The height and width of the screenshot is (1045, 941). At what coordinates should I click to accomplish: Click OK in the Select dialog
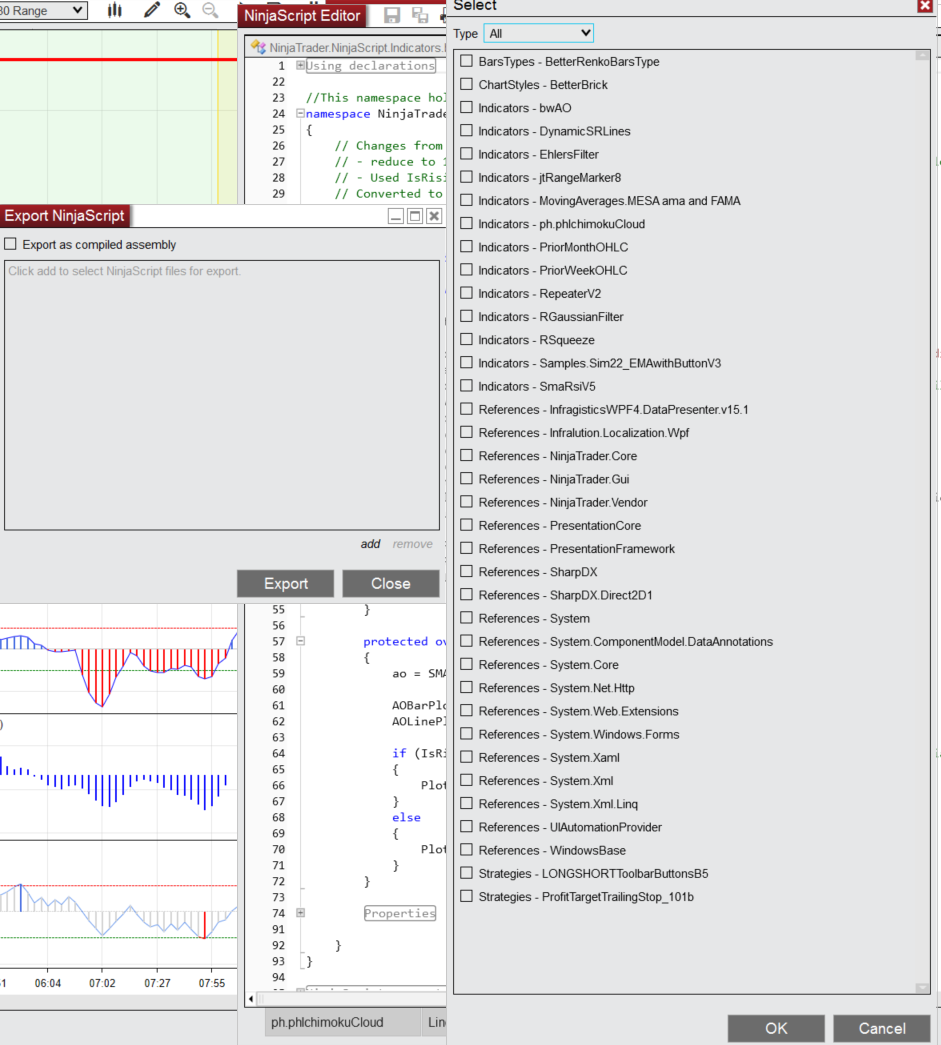coord(776,1028)
